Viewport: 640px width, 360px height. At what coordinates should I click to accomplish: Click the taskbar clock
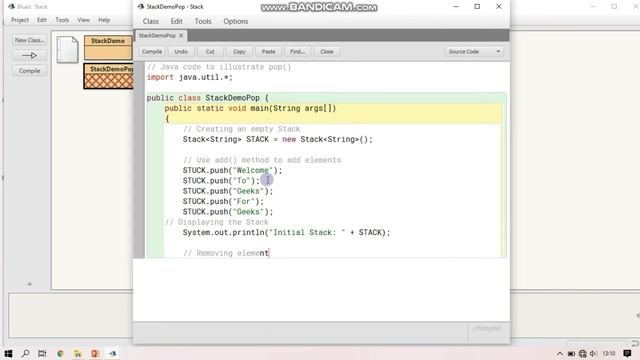pos(609,353)
